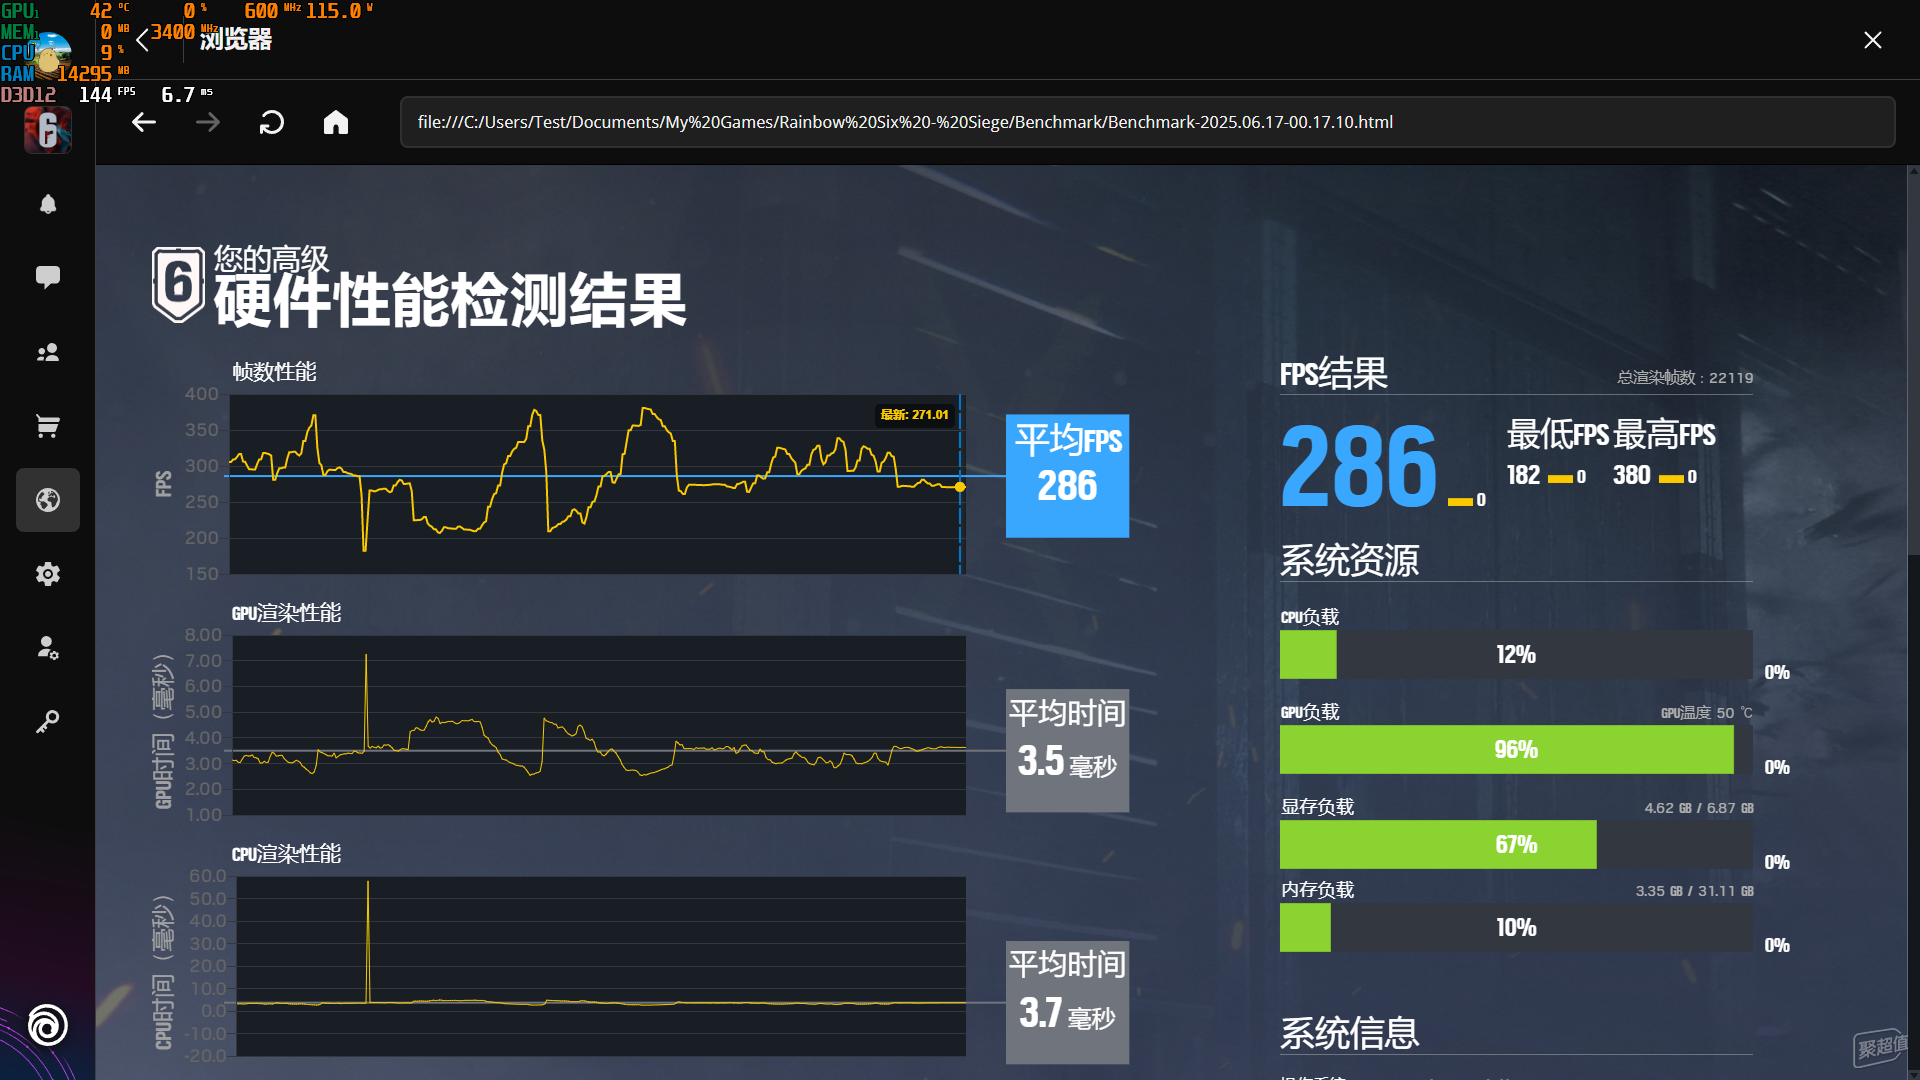Select the browser globe icon in sidebar
The height and width of the screenshot is (1080, 1920).
click(x=48, y=500)
